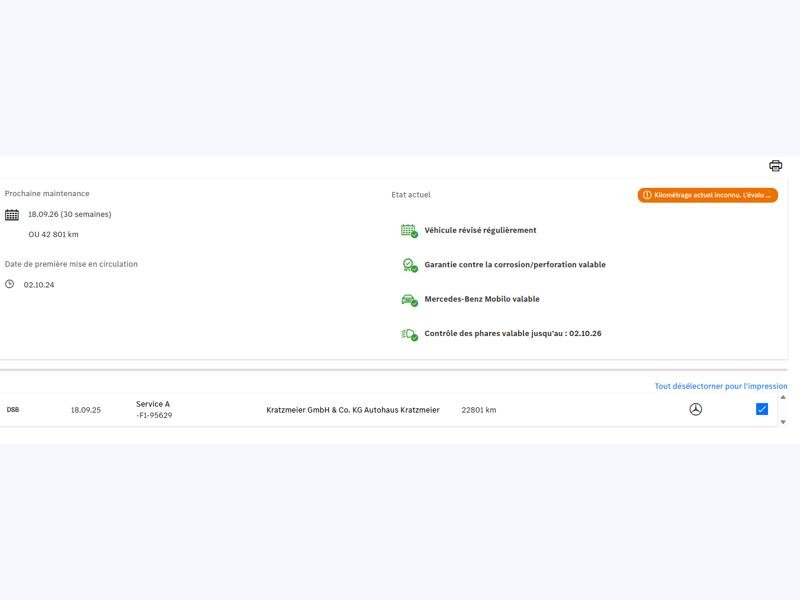Select the Service A entry text

click(x=153, y=404)
